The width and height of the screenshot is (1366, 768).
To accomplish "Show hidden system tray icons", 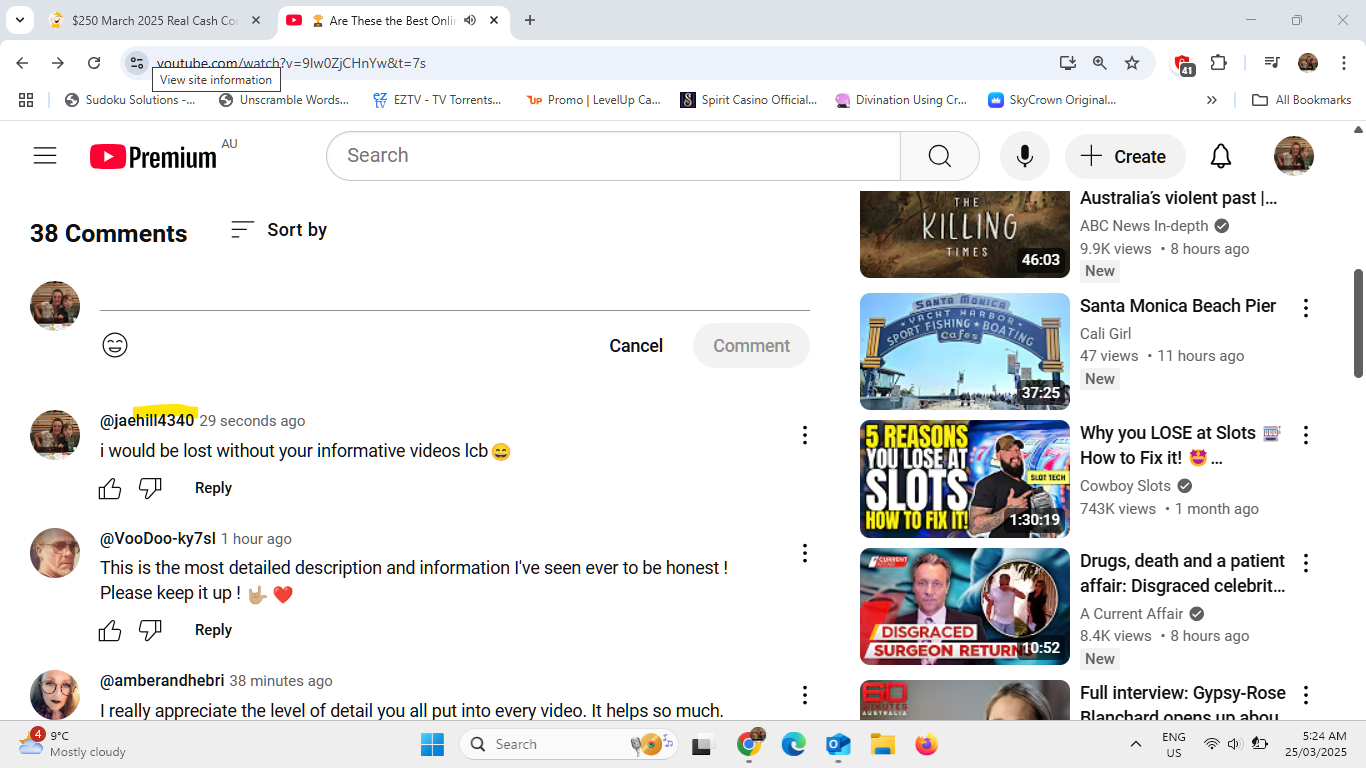I will coord(1136,744).
